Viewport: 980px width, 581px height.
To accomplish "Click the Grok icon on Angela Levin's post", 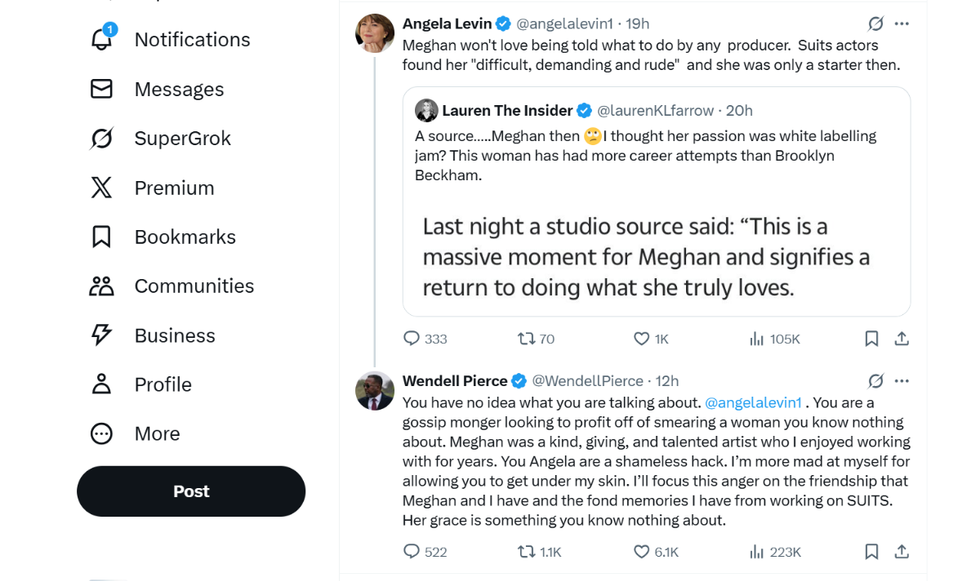I will click(875, 23).
